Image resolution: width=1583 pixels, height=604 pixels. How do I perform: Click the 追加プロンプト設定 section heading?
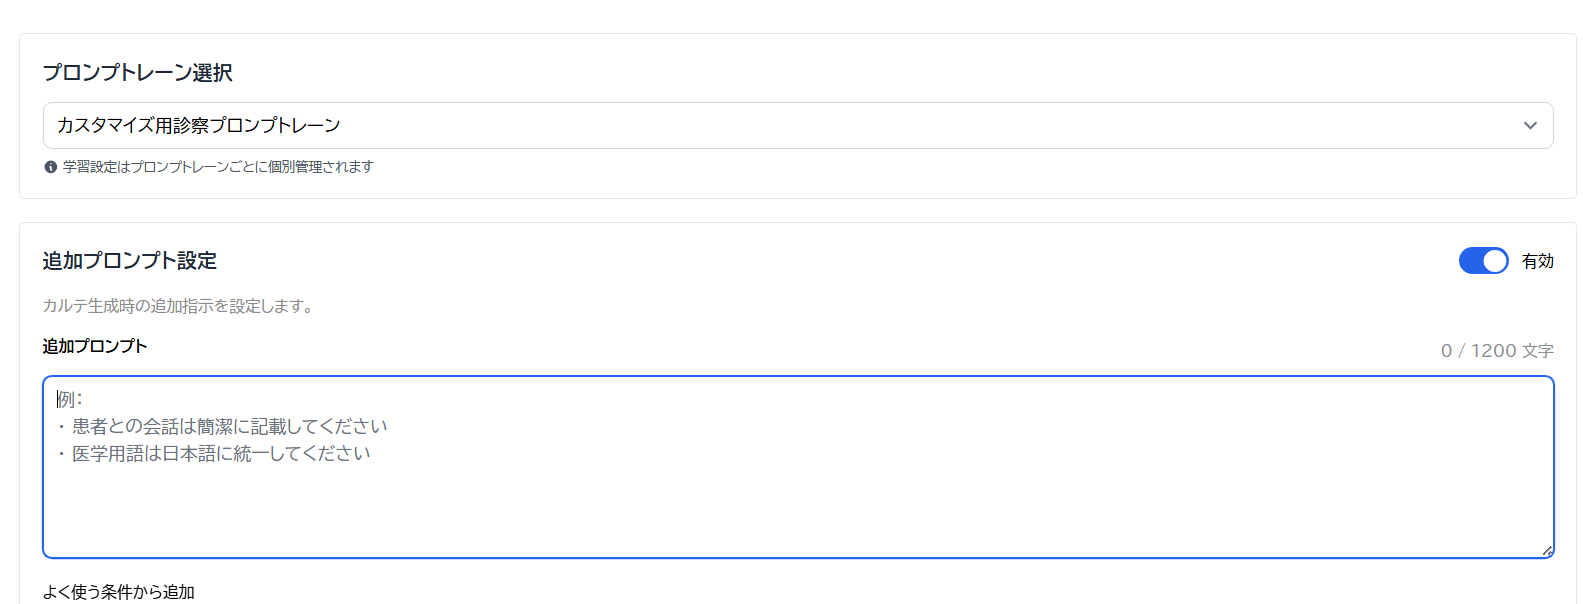tap(130, 261)
